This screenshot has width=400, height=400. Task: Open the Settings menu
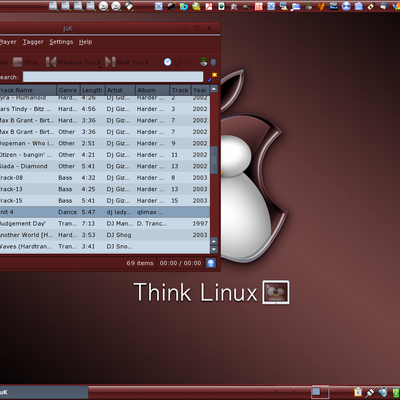(61, 42)
